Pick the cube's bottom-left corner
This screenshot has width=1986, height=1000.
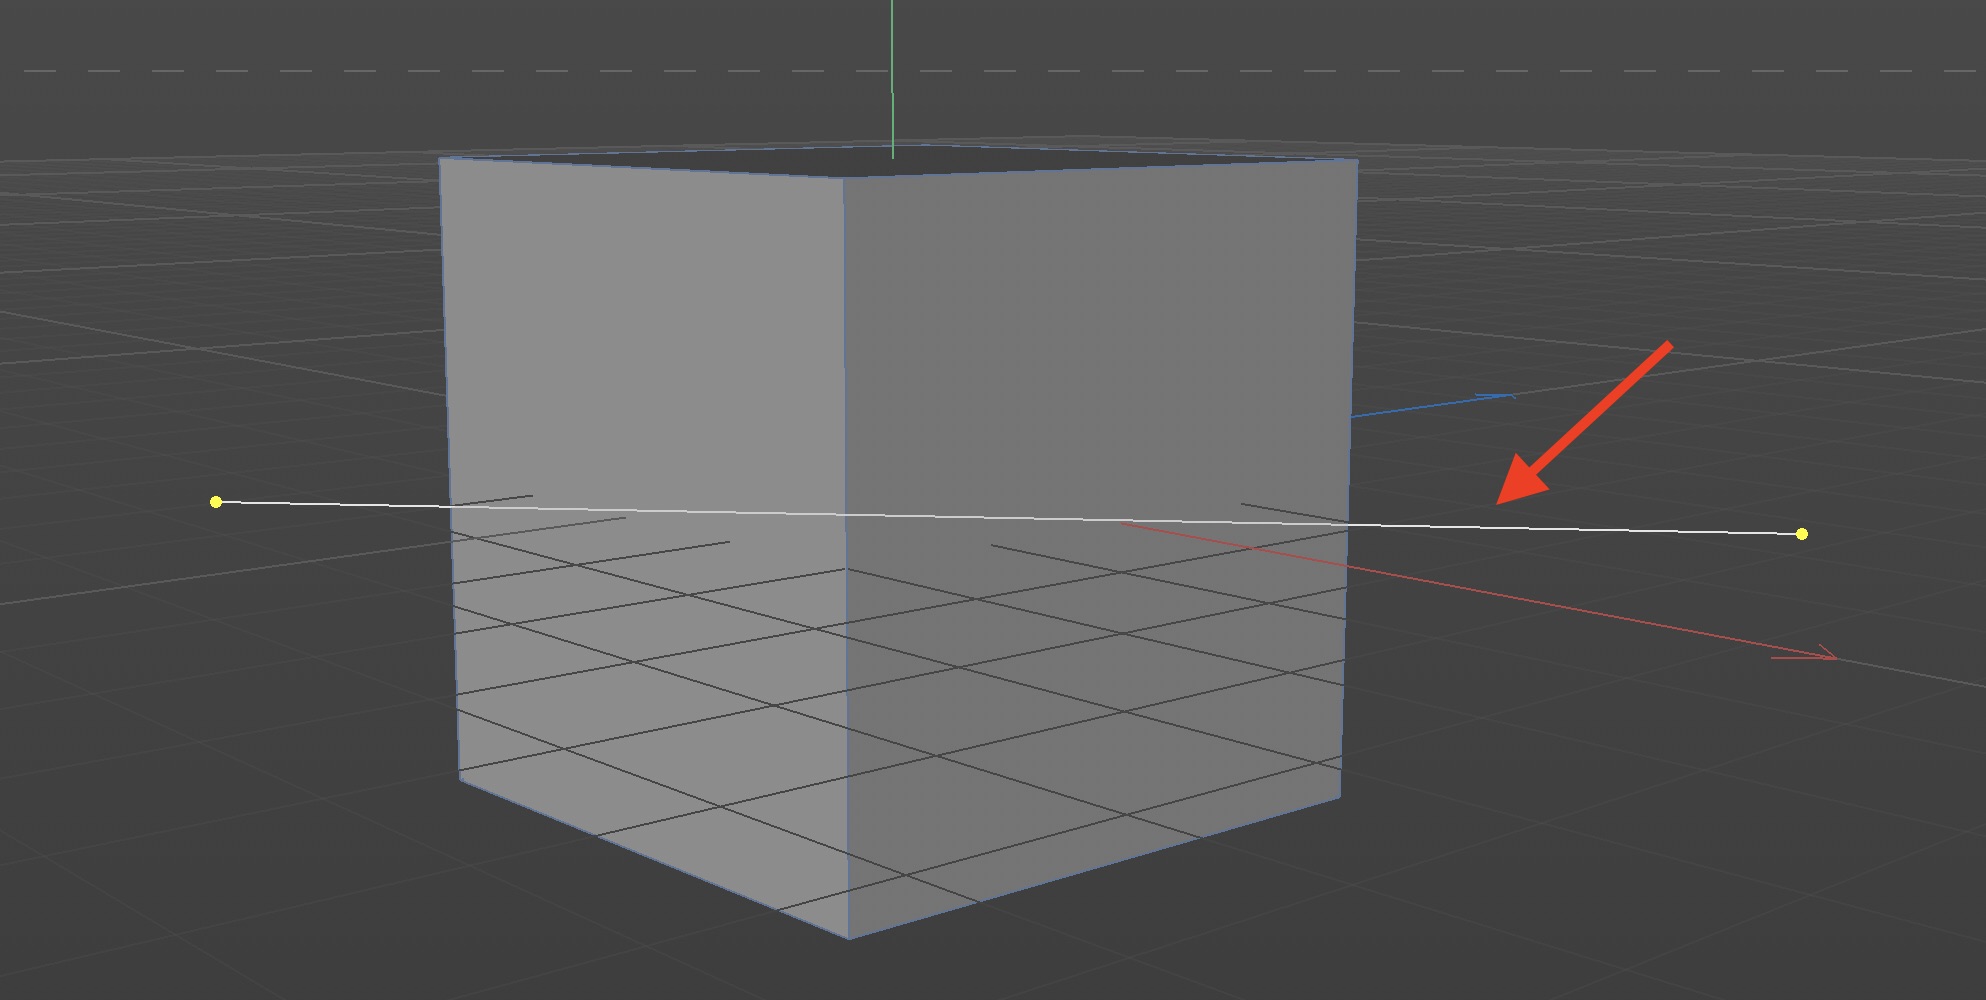460,777
